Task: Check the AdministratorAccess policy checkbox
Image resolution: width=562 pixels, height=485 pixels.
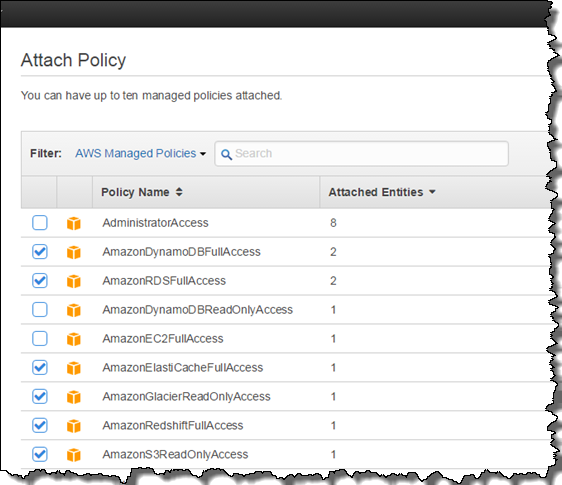Action: tap(40, 223)
